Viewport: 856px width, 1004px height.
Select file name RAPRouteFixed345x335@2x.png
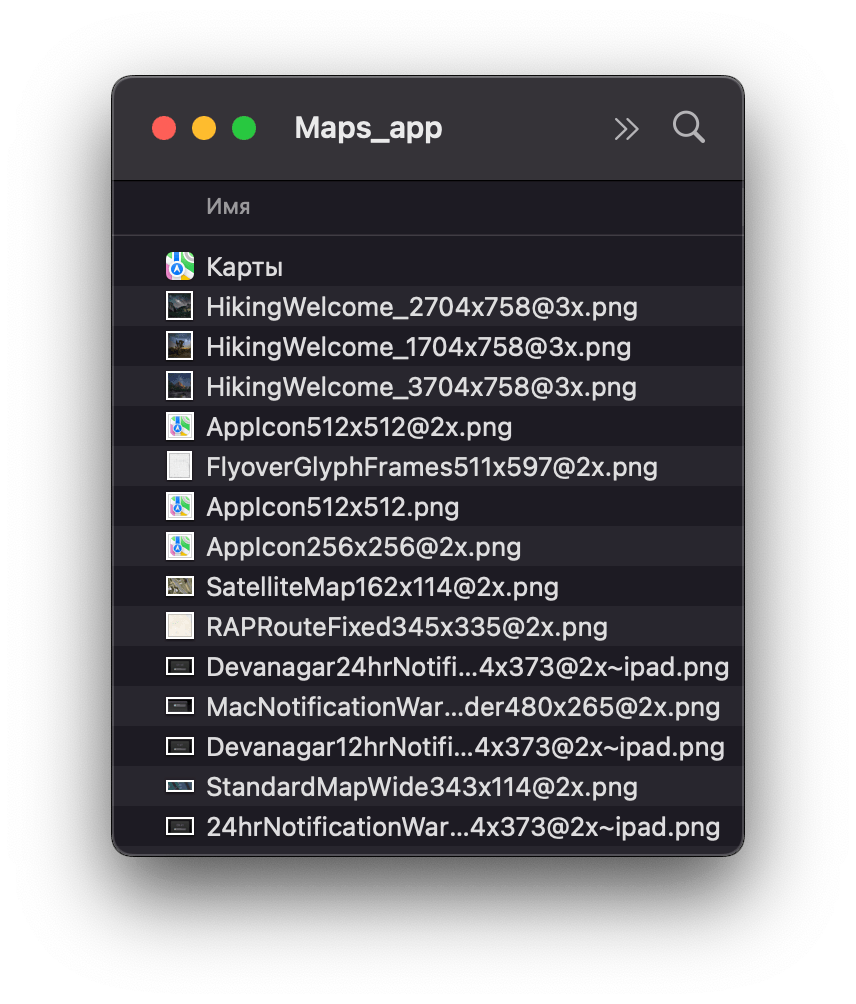pos(407,628)
